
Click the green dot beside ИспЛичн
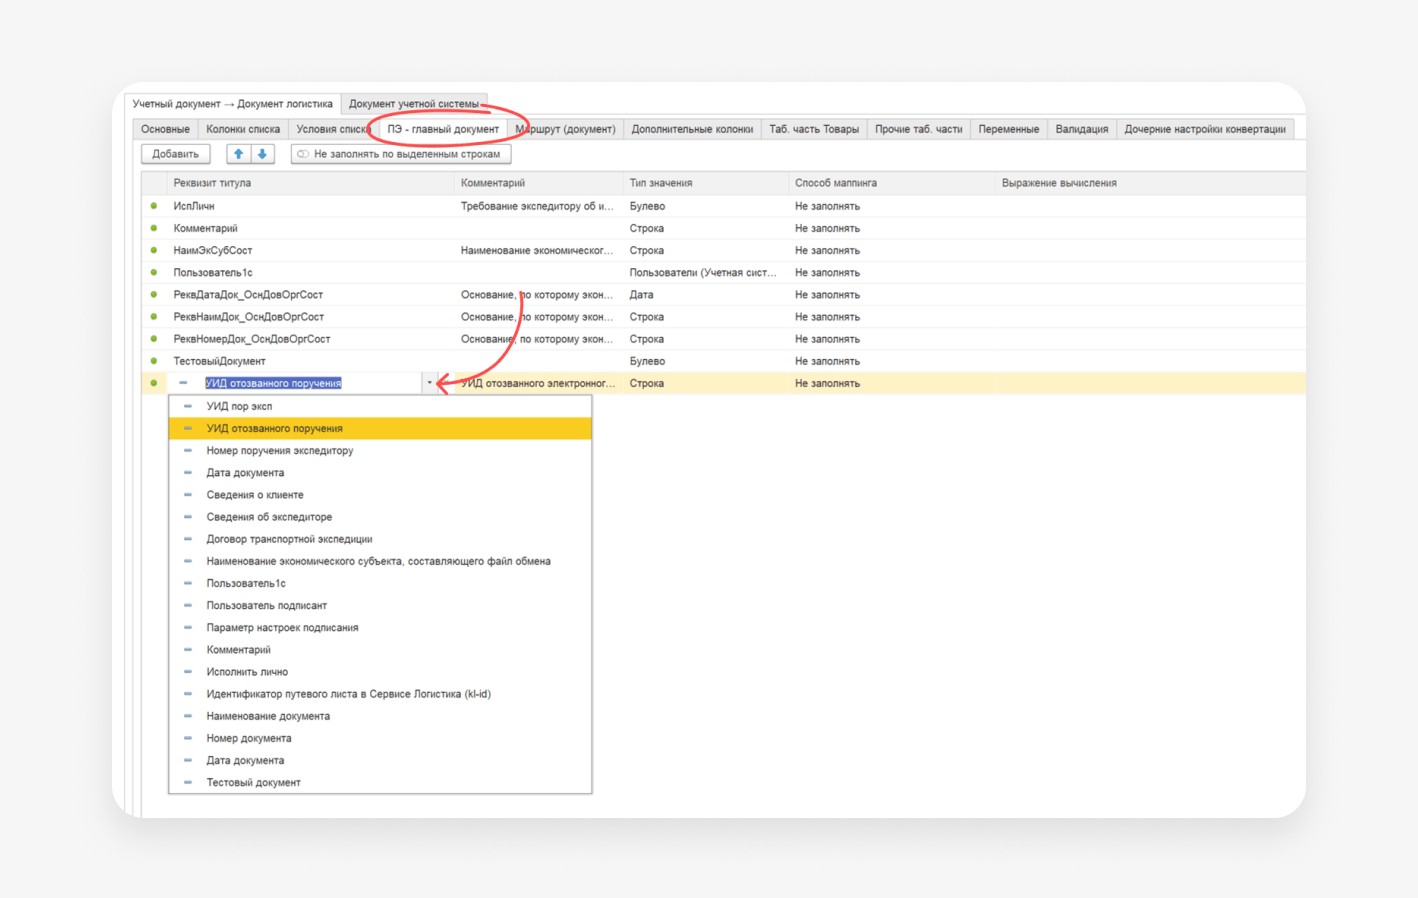click(154, 206)
